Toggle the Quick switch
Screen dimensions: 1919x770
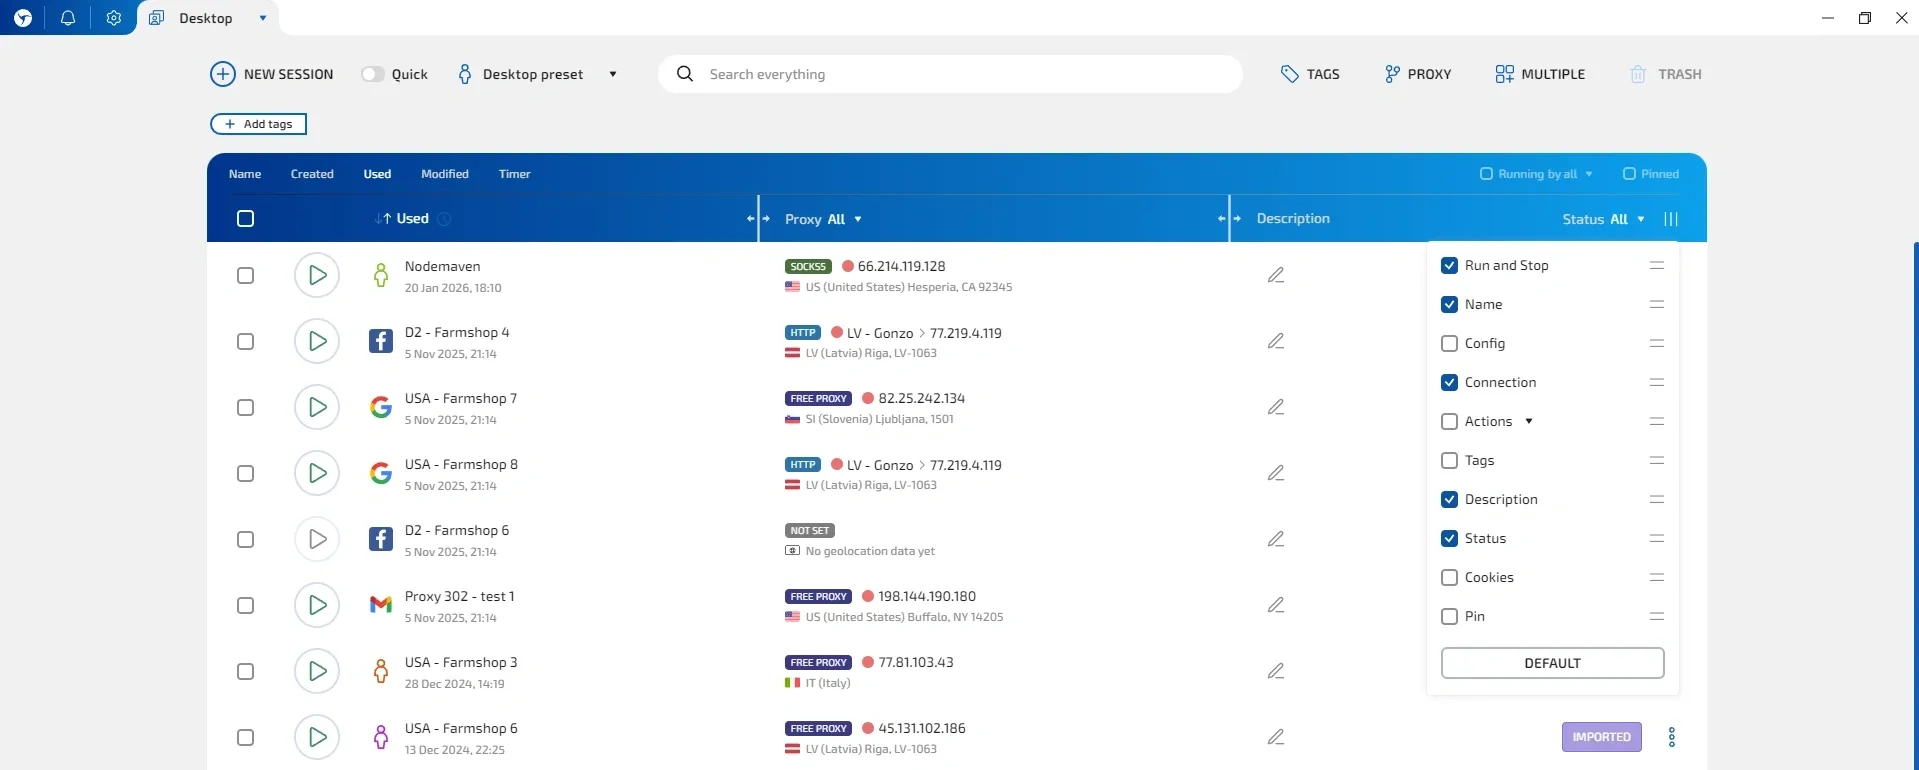pyautogui.click(x=373, y=74)
